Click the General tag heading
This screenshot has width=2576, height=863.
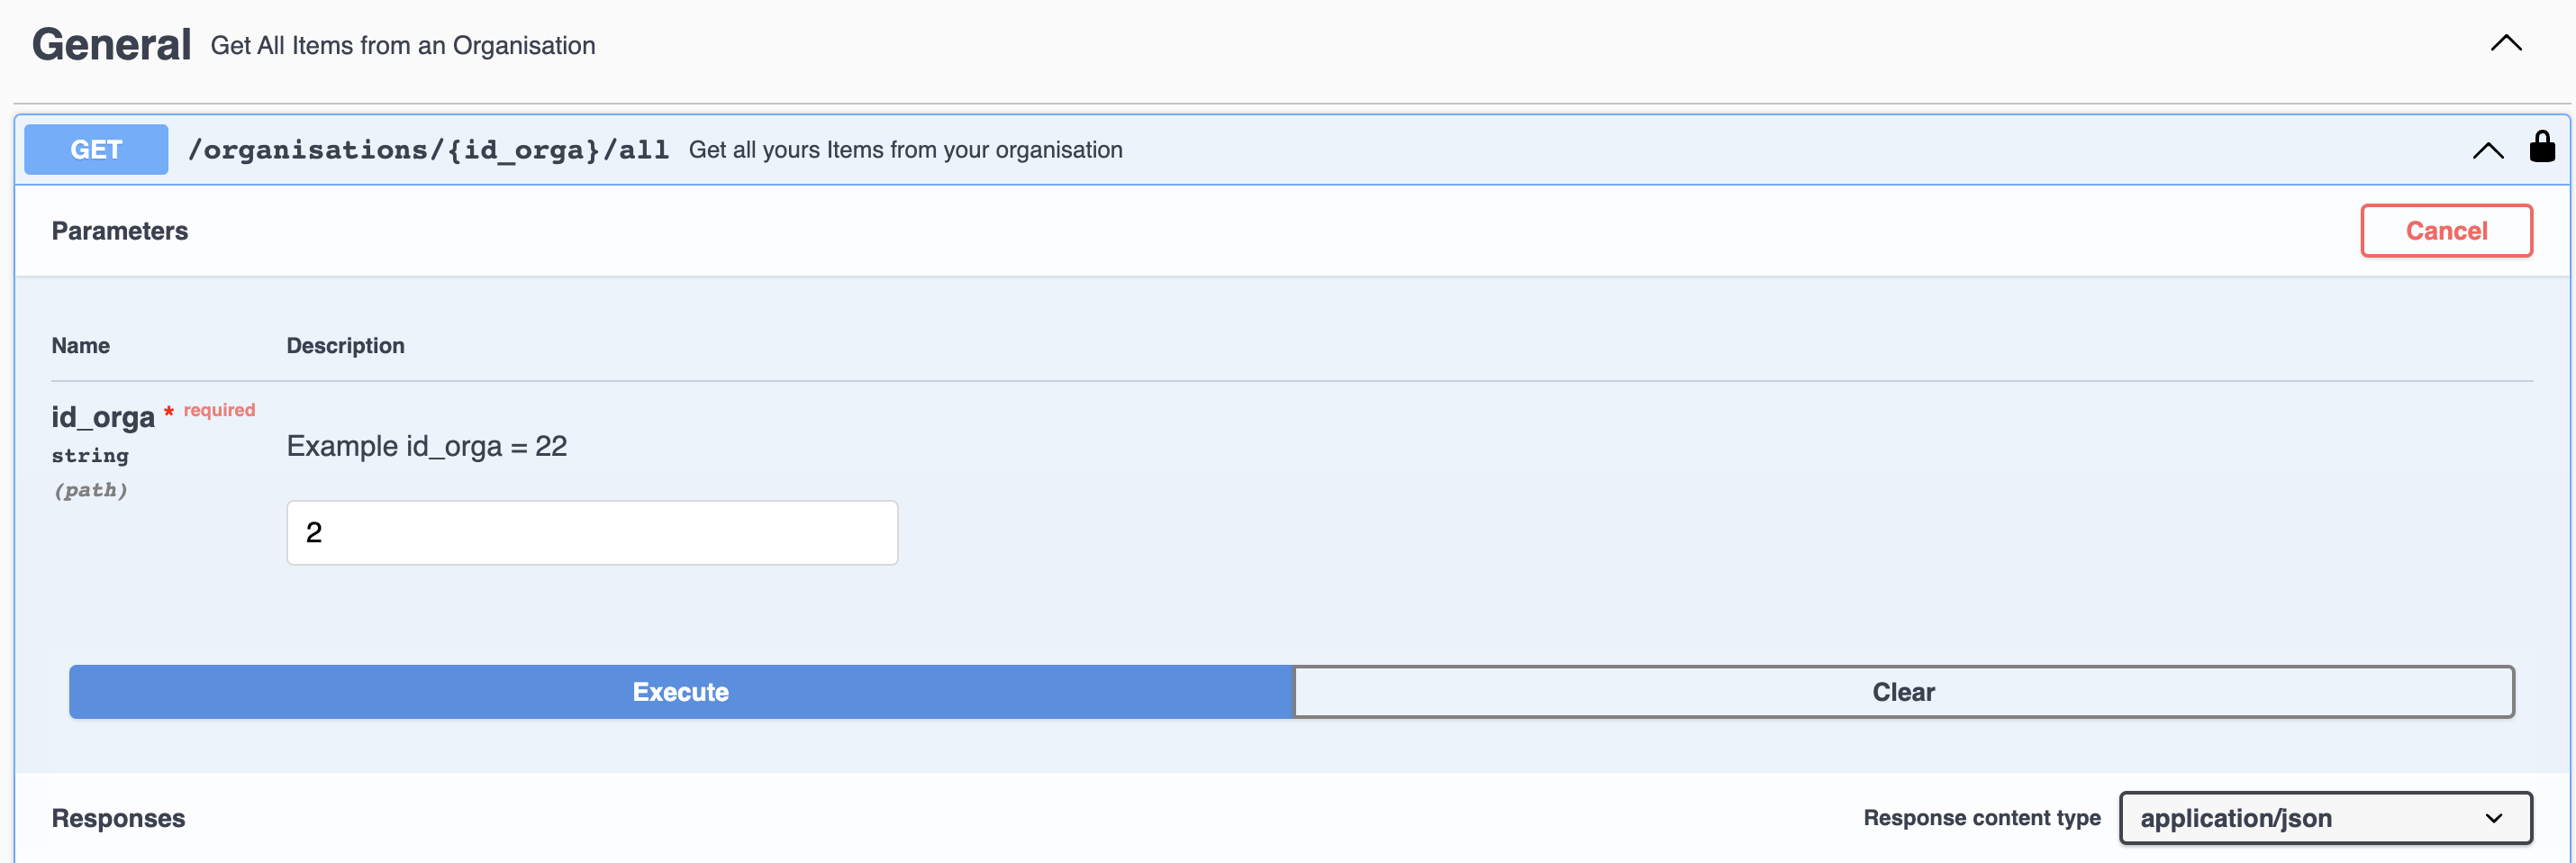111,45
